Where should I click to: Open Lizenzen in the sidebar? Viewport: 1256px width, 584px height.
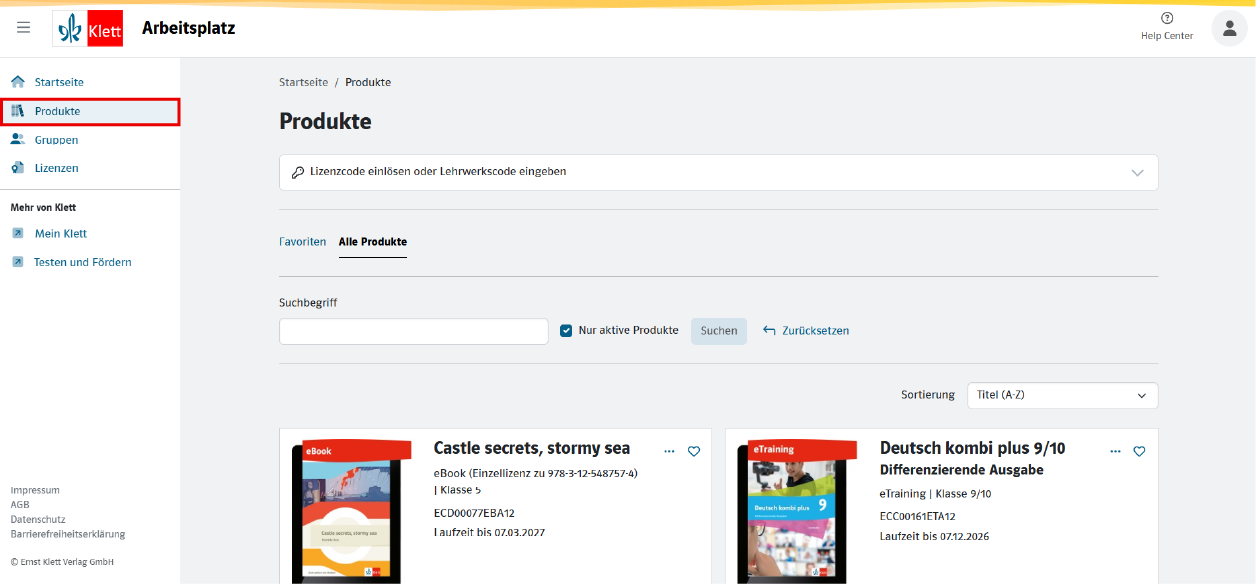coord(56,168)
